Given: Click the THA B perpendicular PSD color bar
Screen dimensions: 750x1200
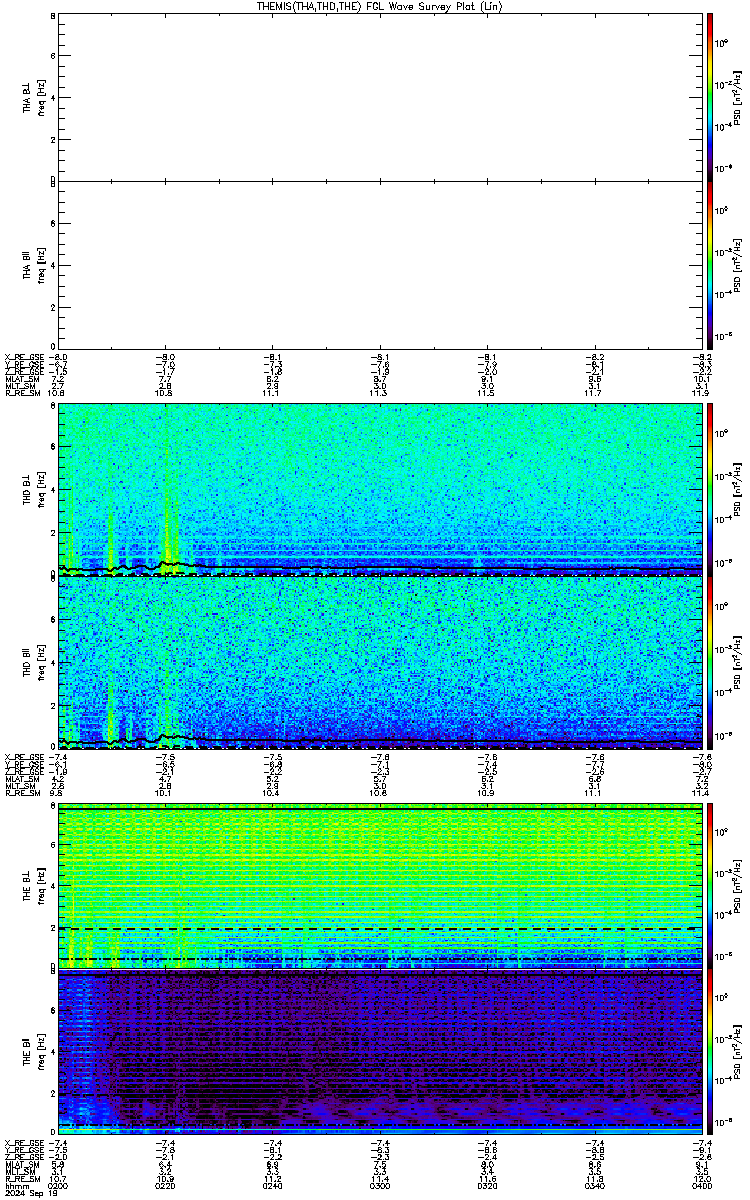Looking at the screenshot, I should tap(710, 96).
